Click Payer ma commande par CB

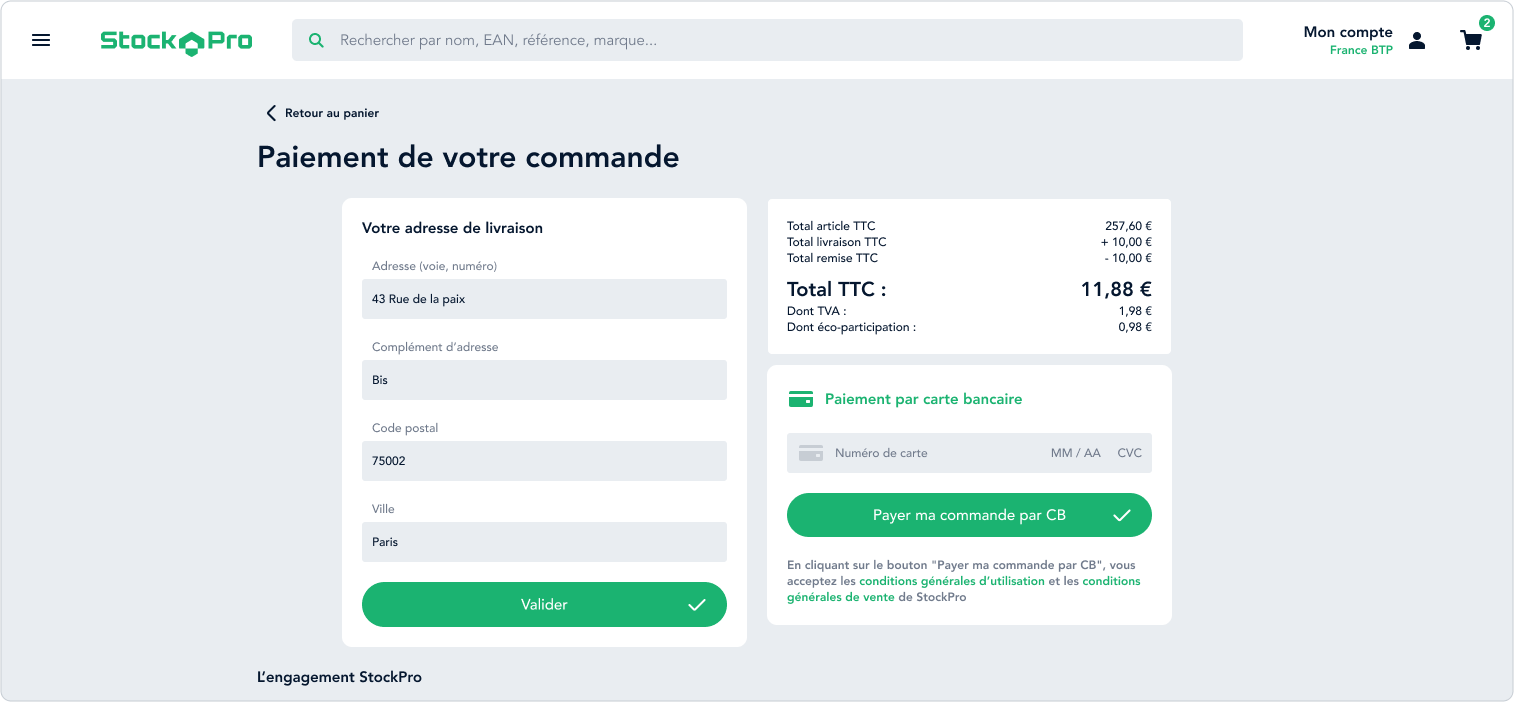(968, 516)
